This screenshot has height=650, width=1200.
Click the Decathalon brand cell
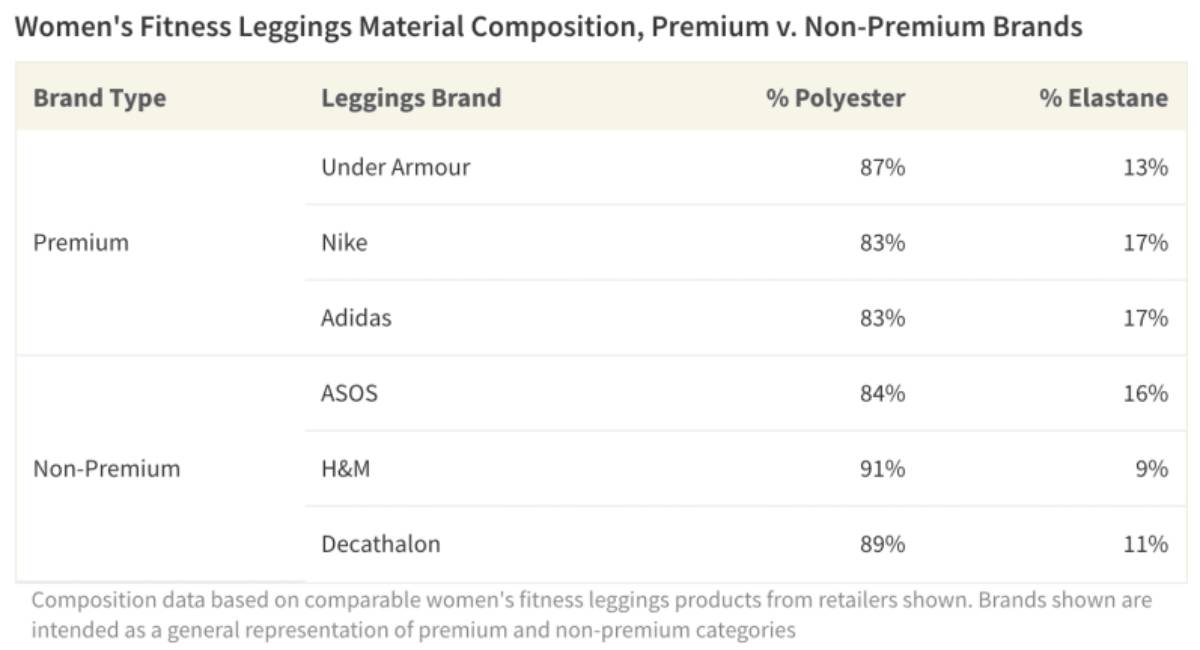380,544
